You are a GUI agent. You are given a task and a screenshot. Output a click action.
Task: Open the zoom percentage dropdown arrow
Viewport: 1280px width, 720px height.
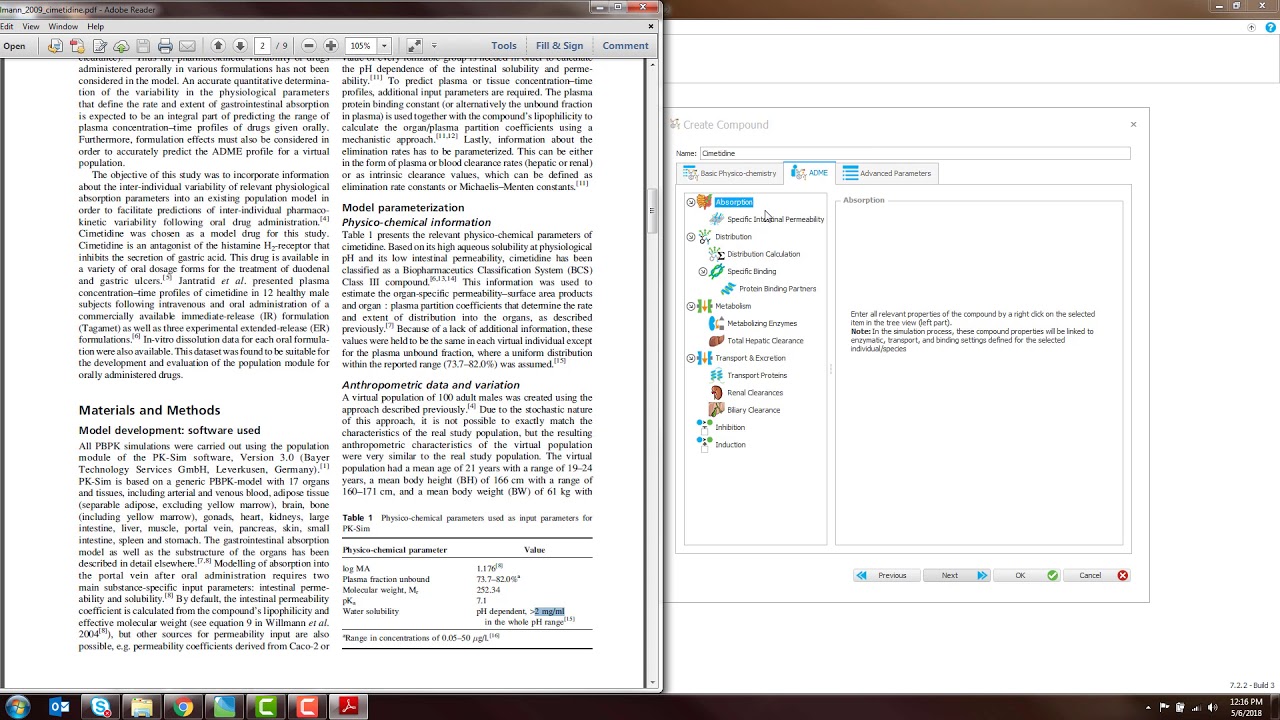click(x=383, y=46)
